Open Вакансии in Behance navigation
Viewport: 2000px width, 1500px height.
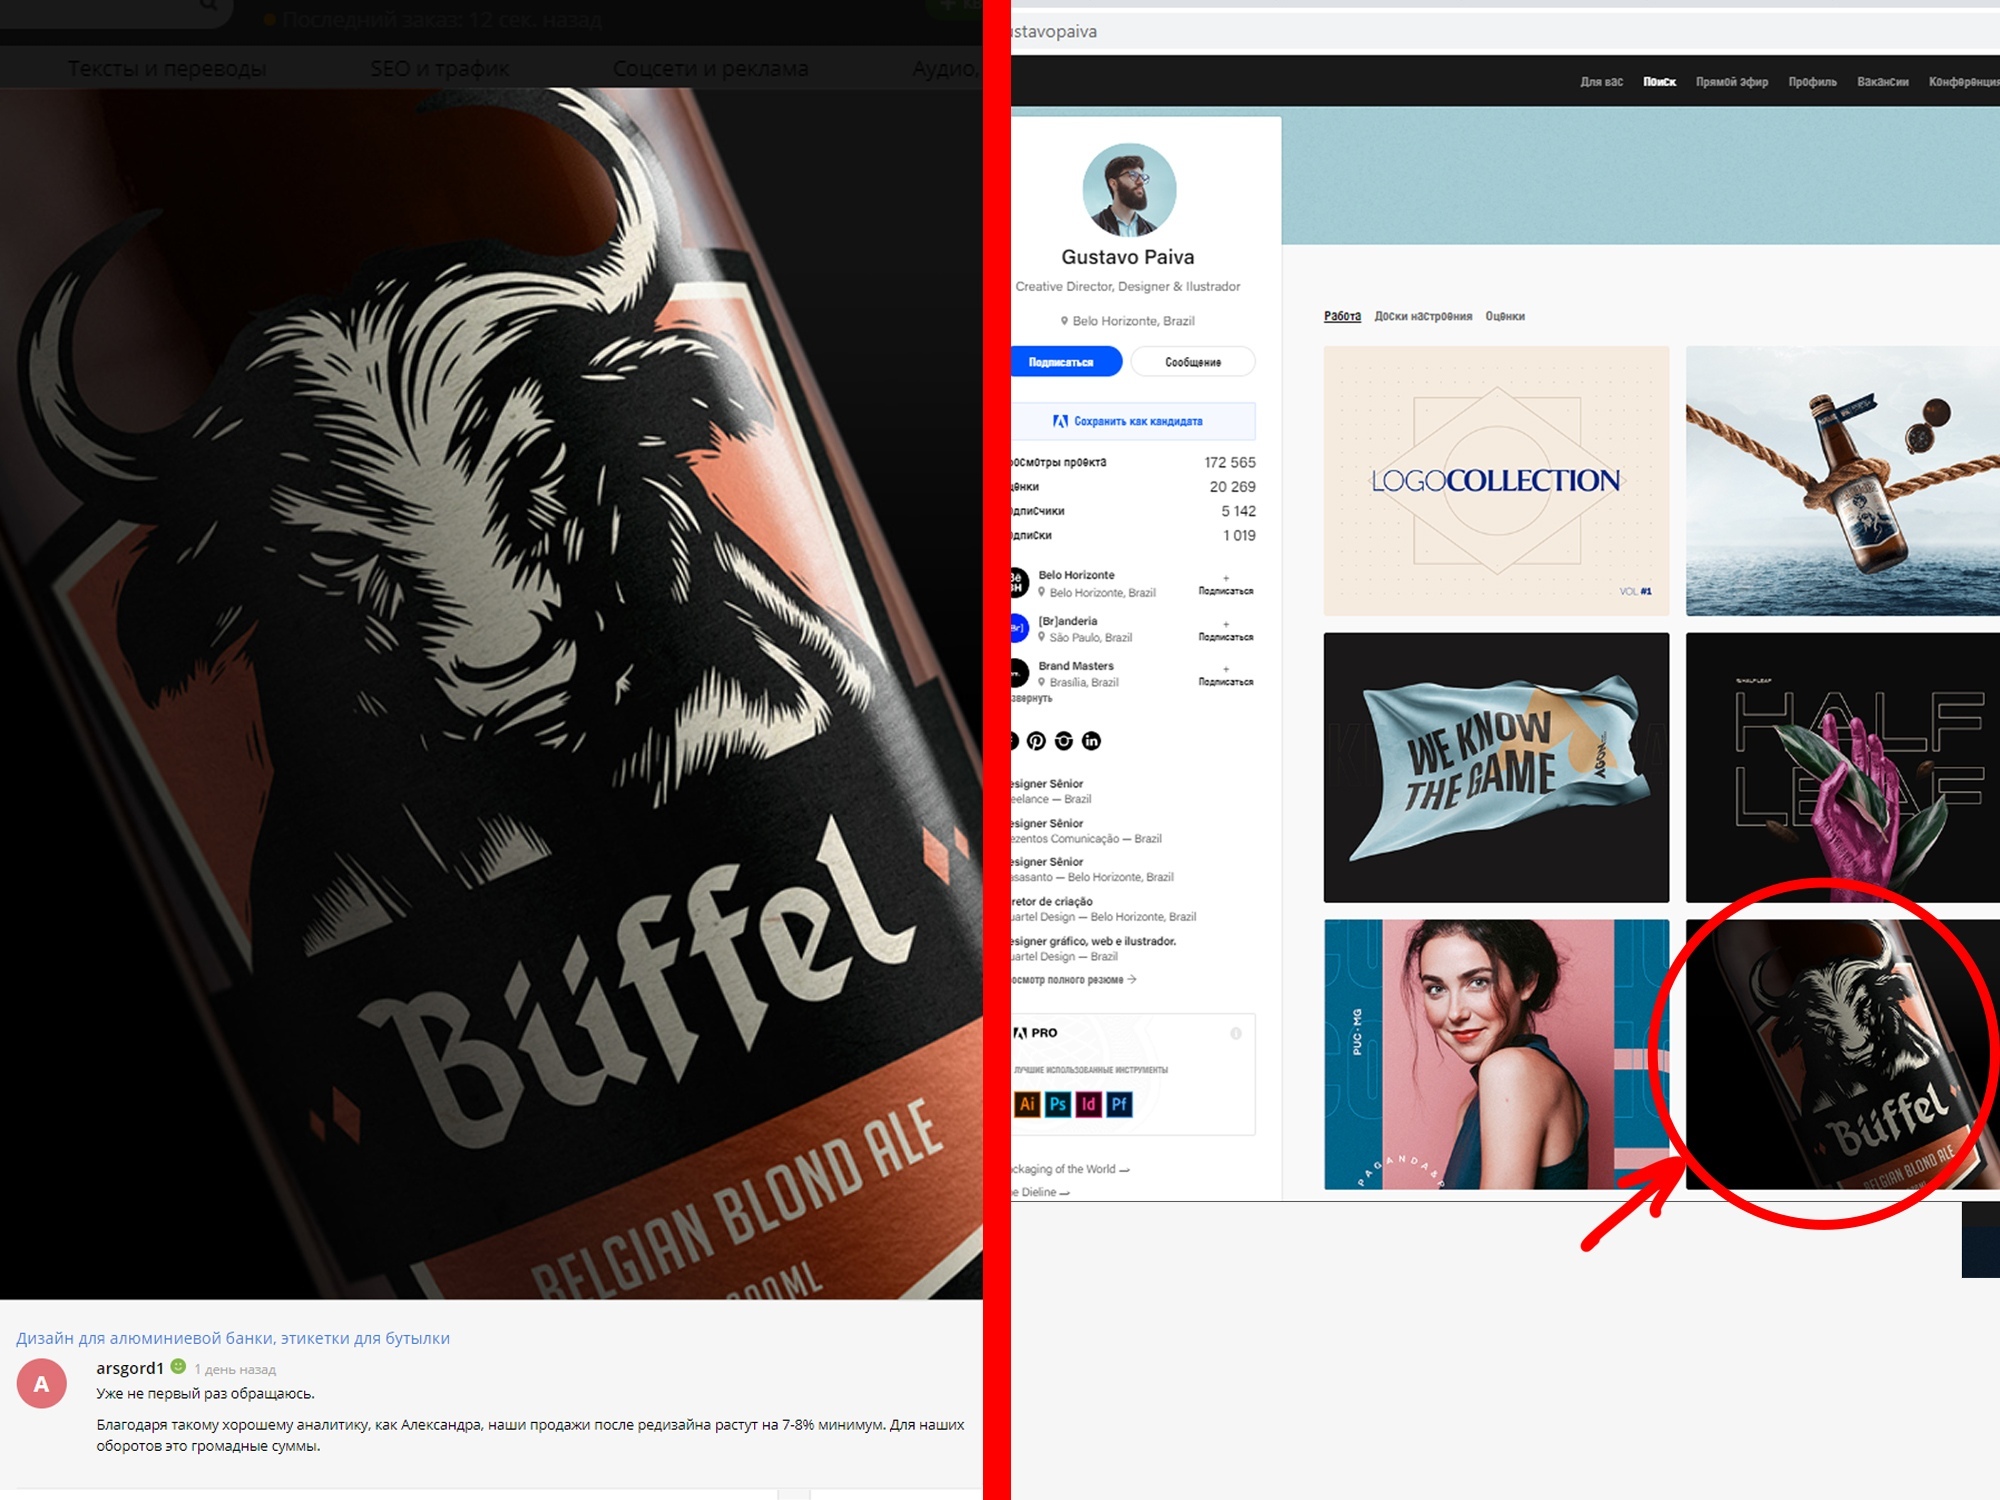tap(1882, 82)
